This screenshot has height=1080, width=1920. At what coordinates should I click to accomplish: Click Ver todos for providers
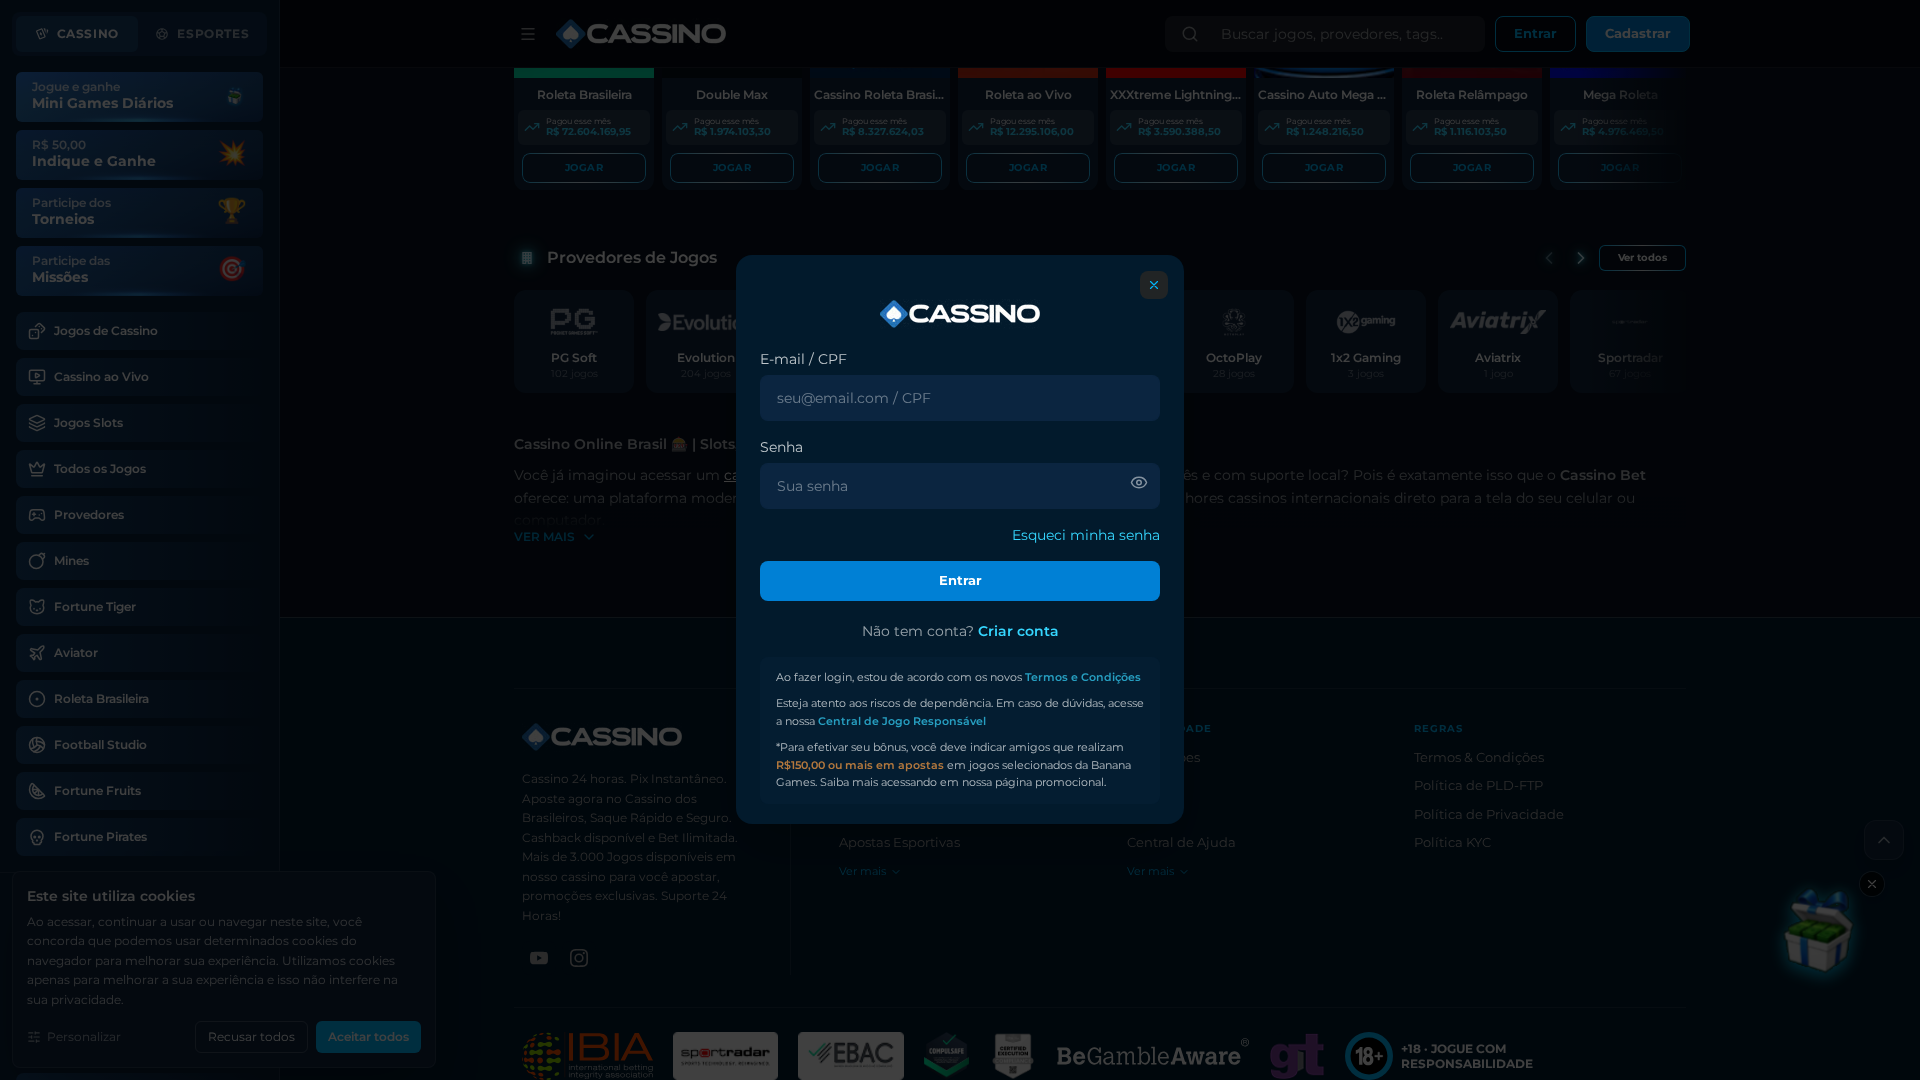(1642, 258)
